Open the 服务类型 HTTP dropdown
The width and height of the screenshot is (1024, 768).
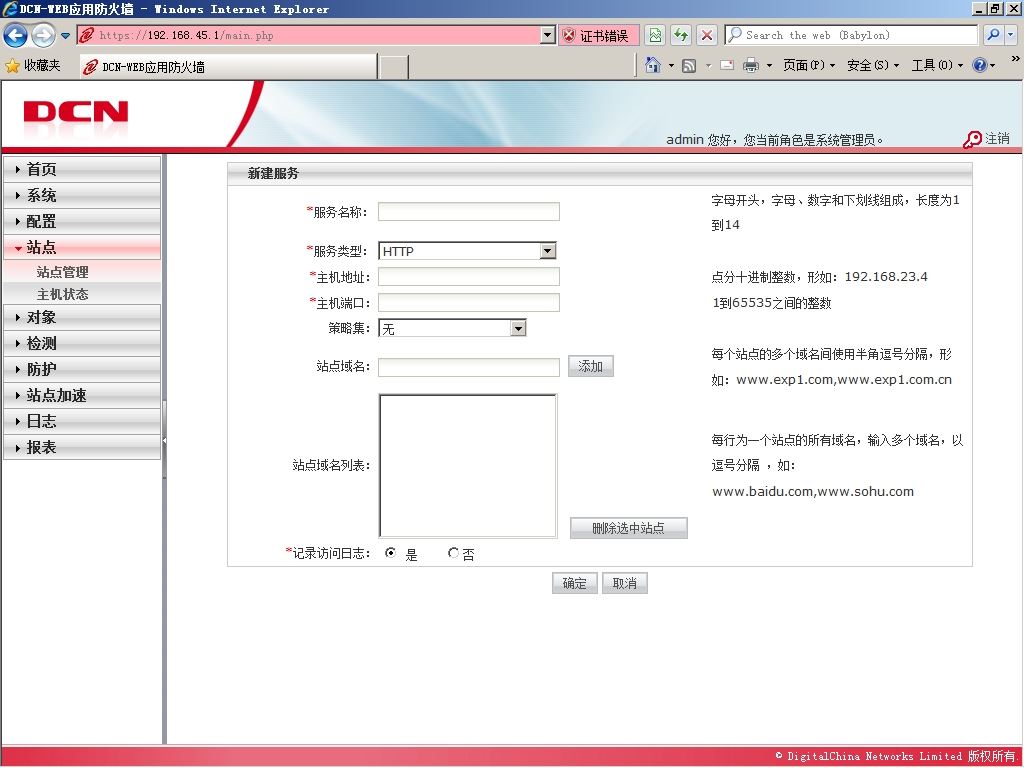click(467, 251)
